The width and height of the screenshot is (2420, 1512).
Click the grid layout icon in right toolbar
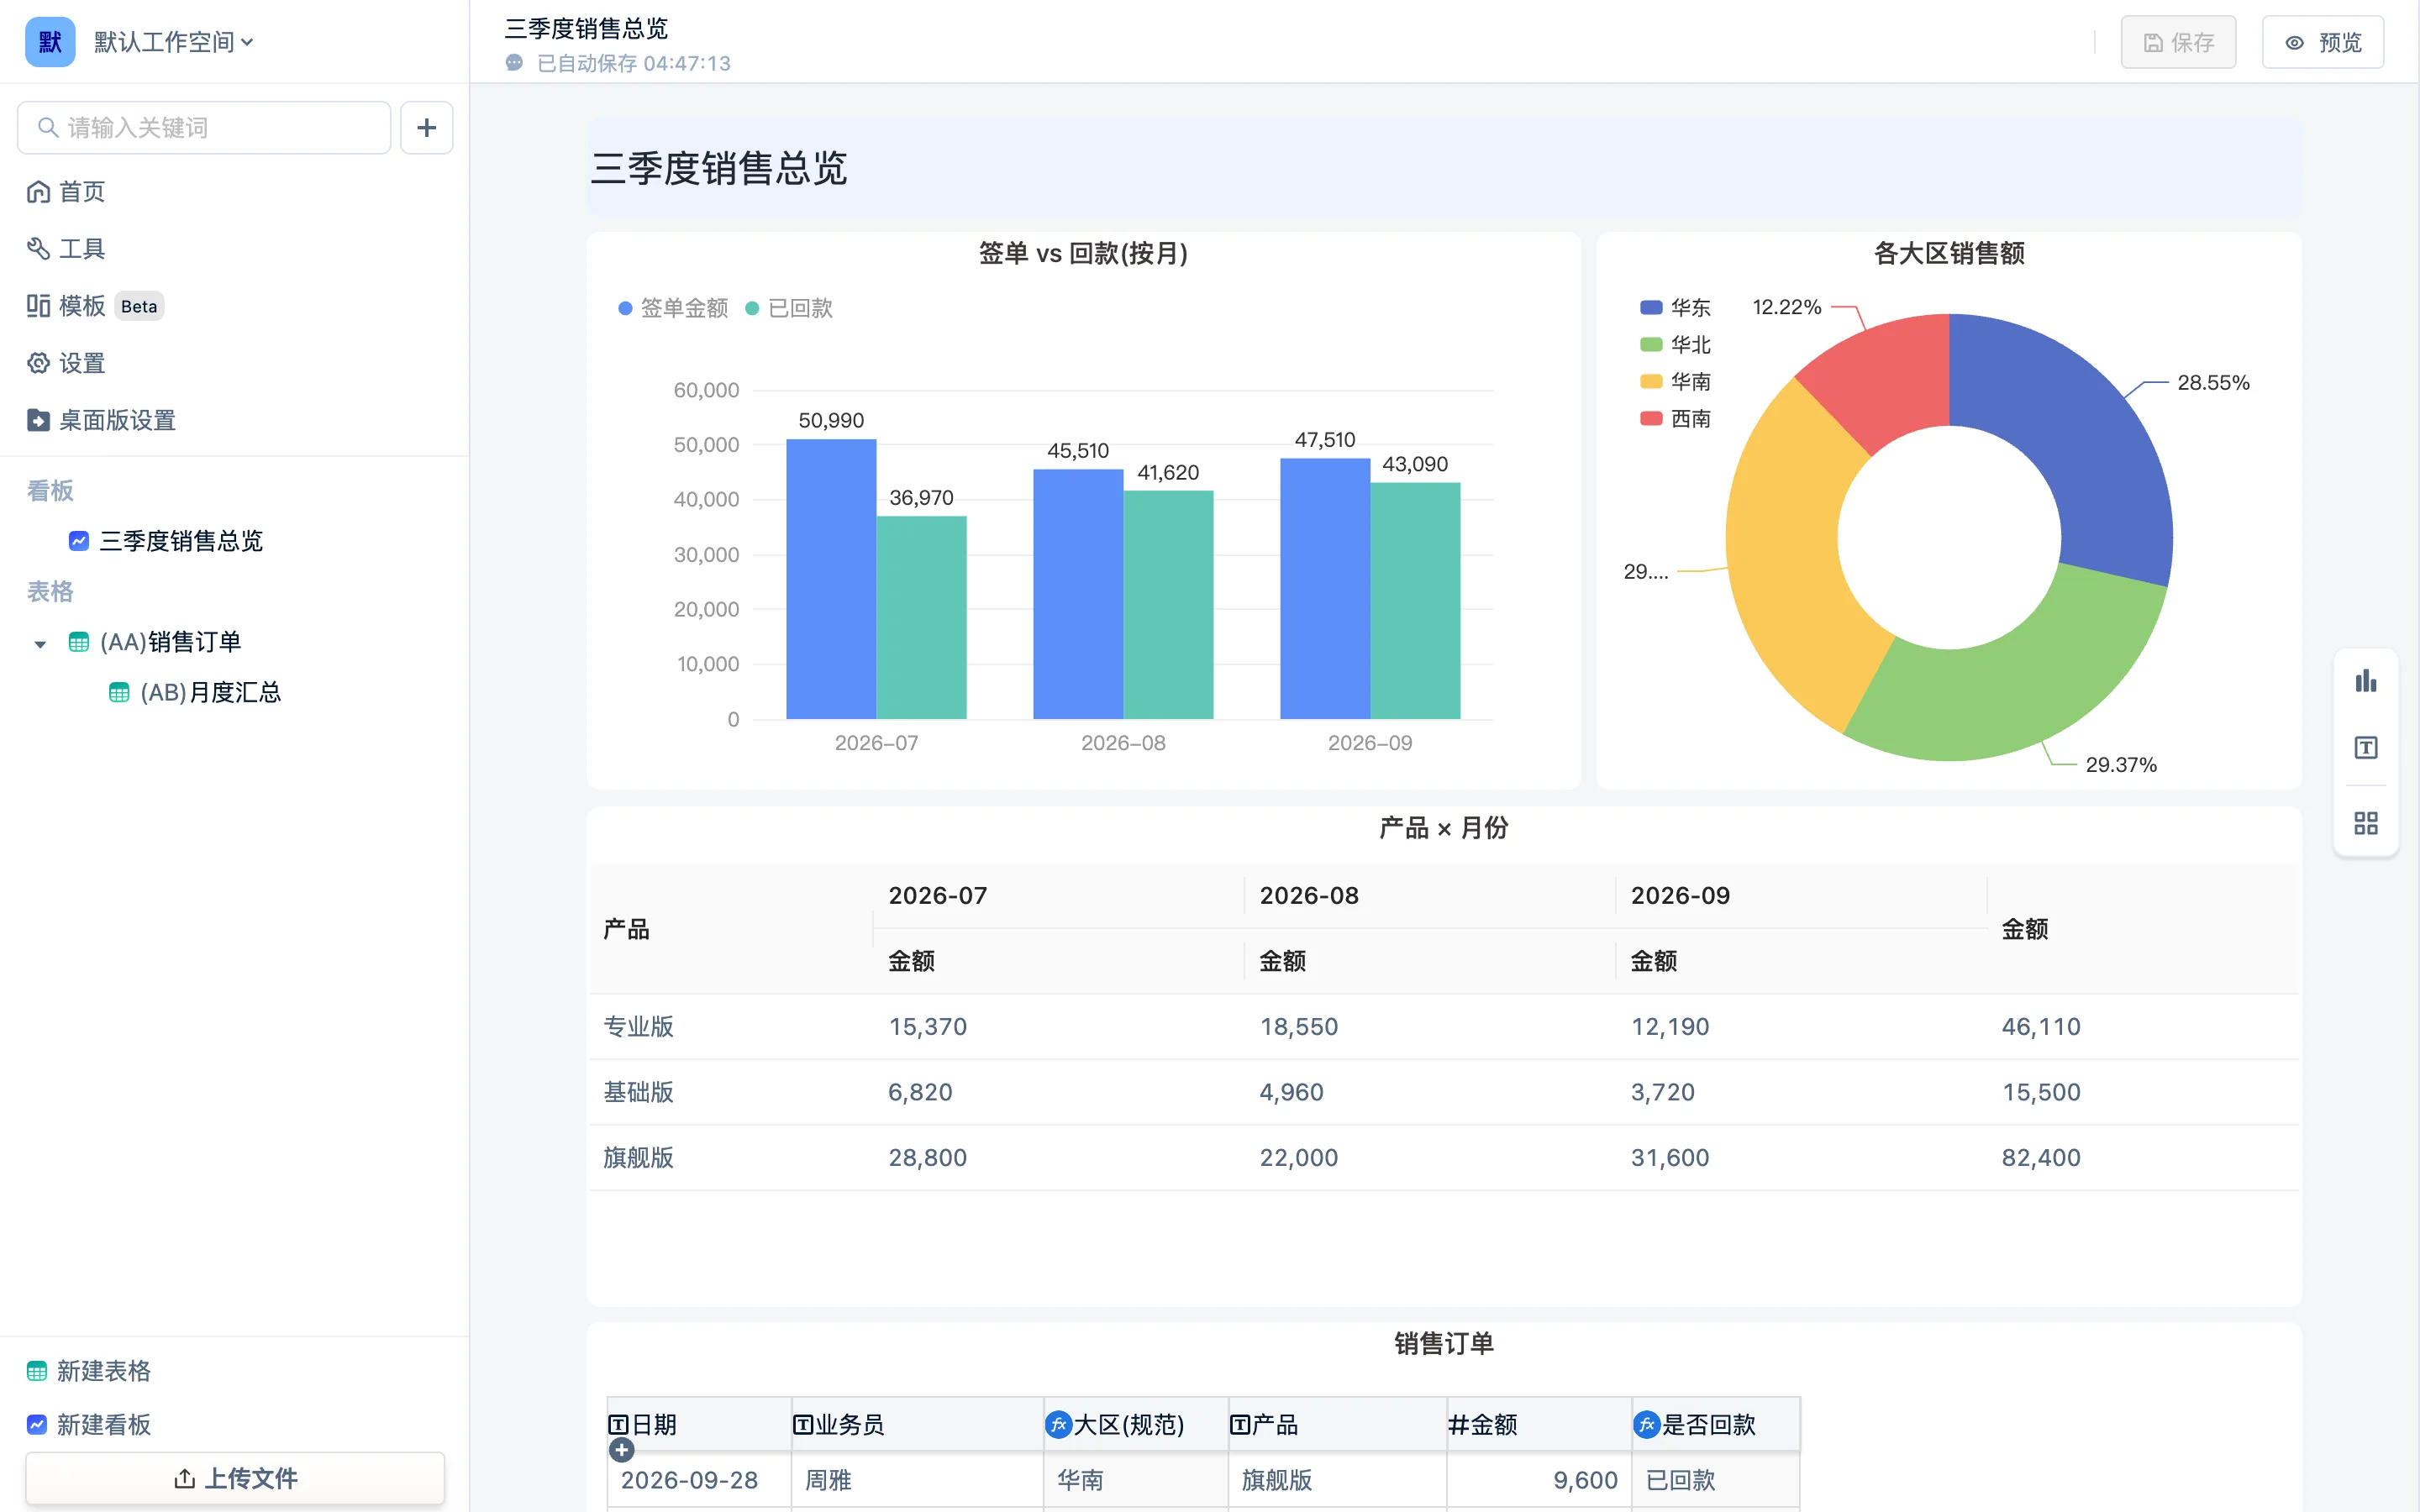pyautogui.click(x=2366, y=823)
